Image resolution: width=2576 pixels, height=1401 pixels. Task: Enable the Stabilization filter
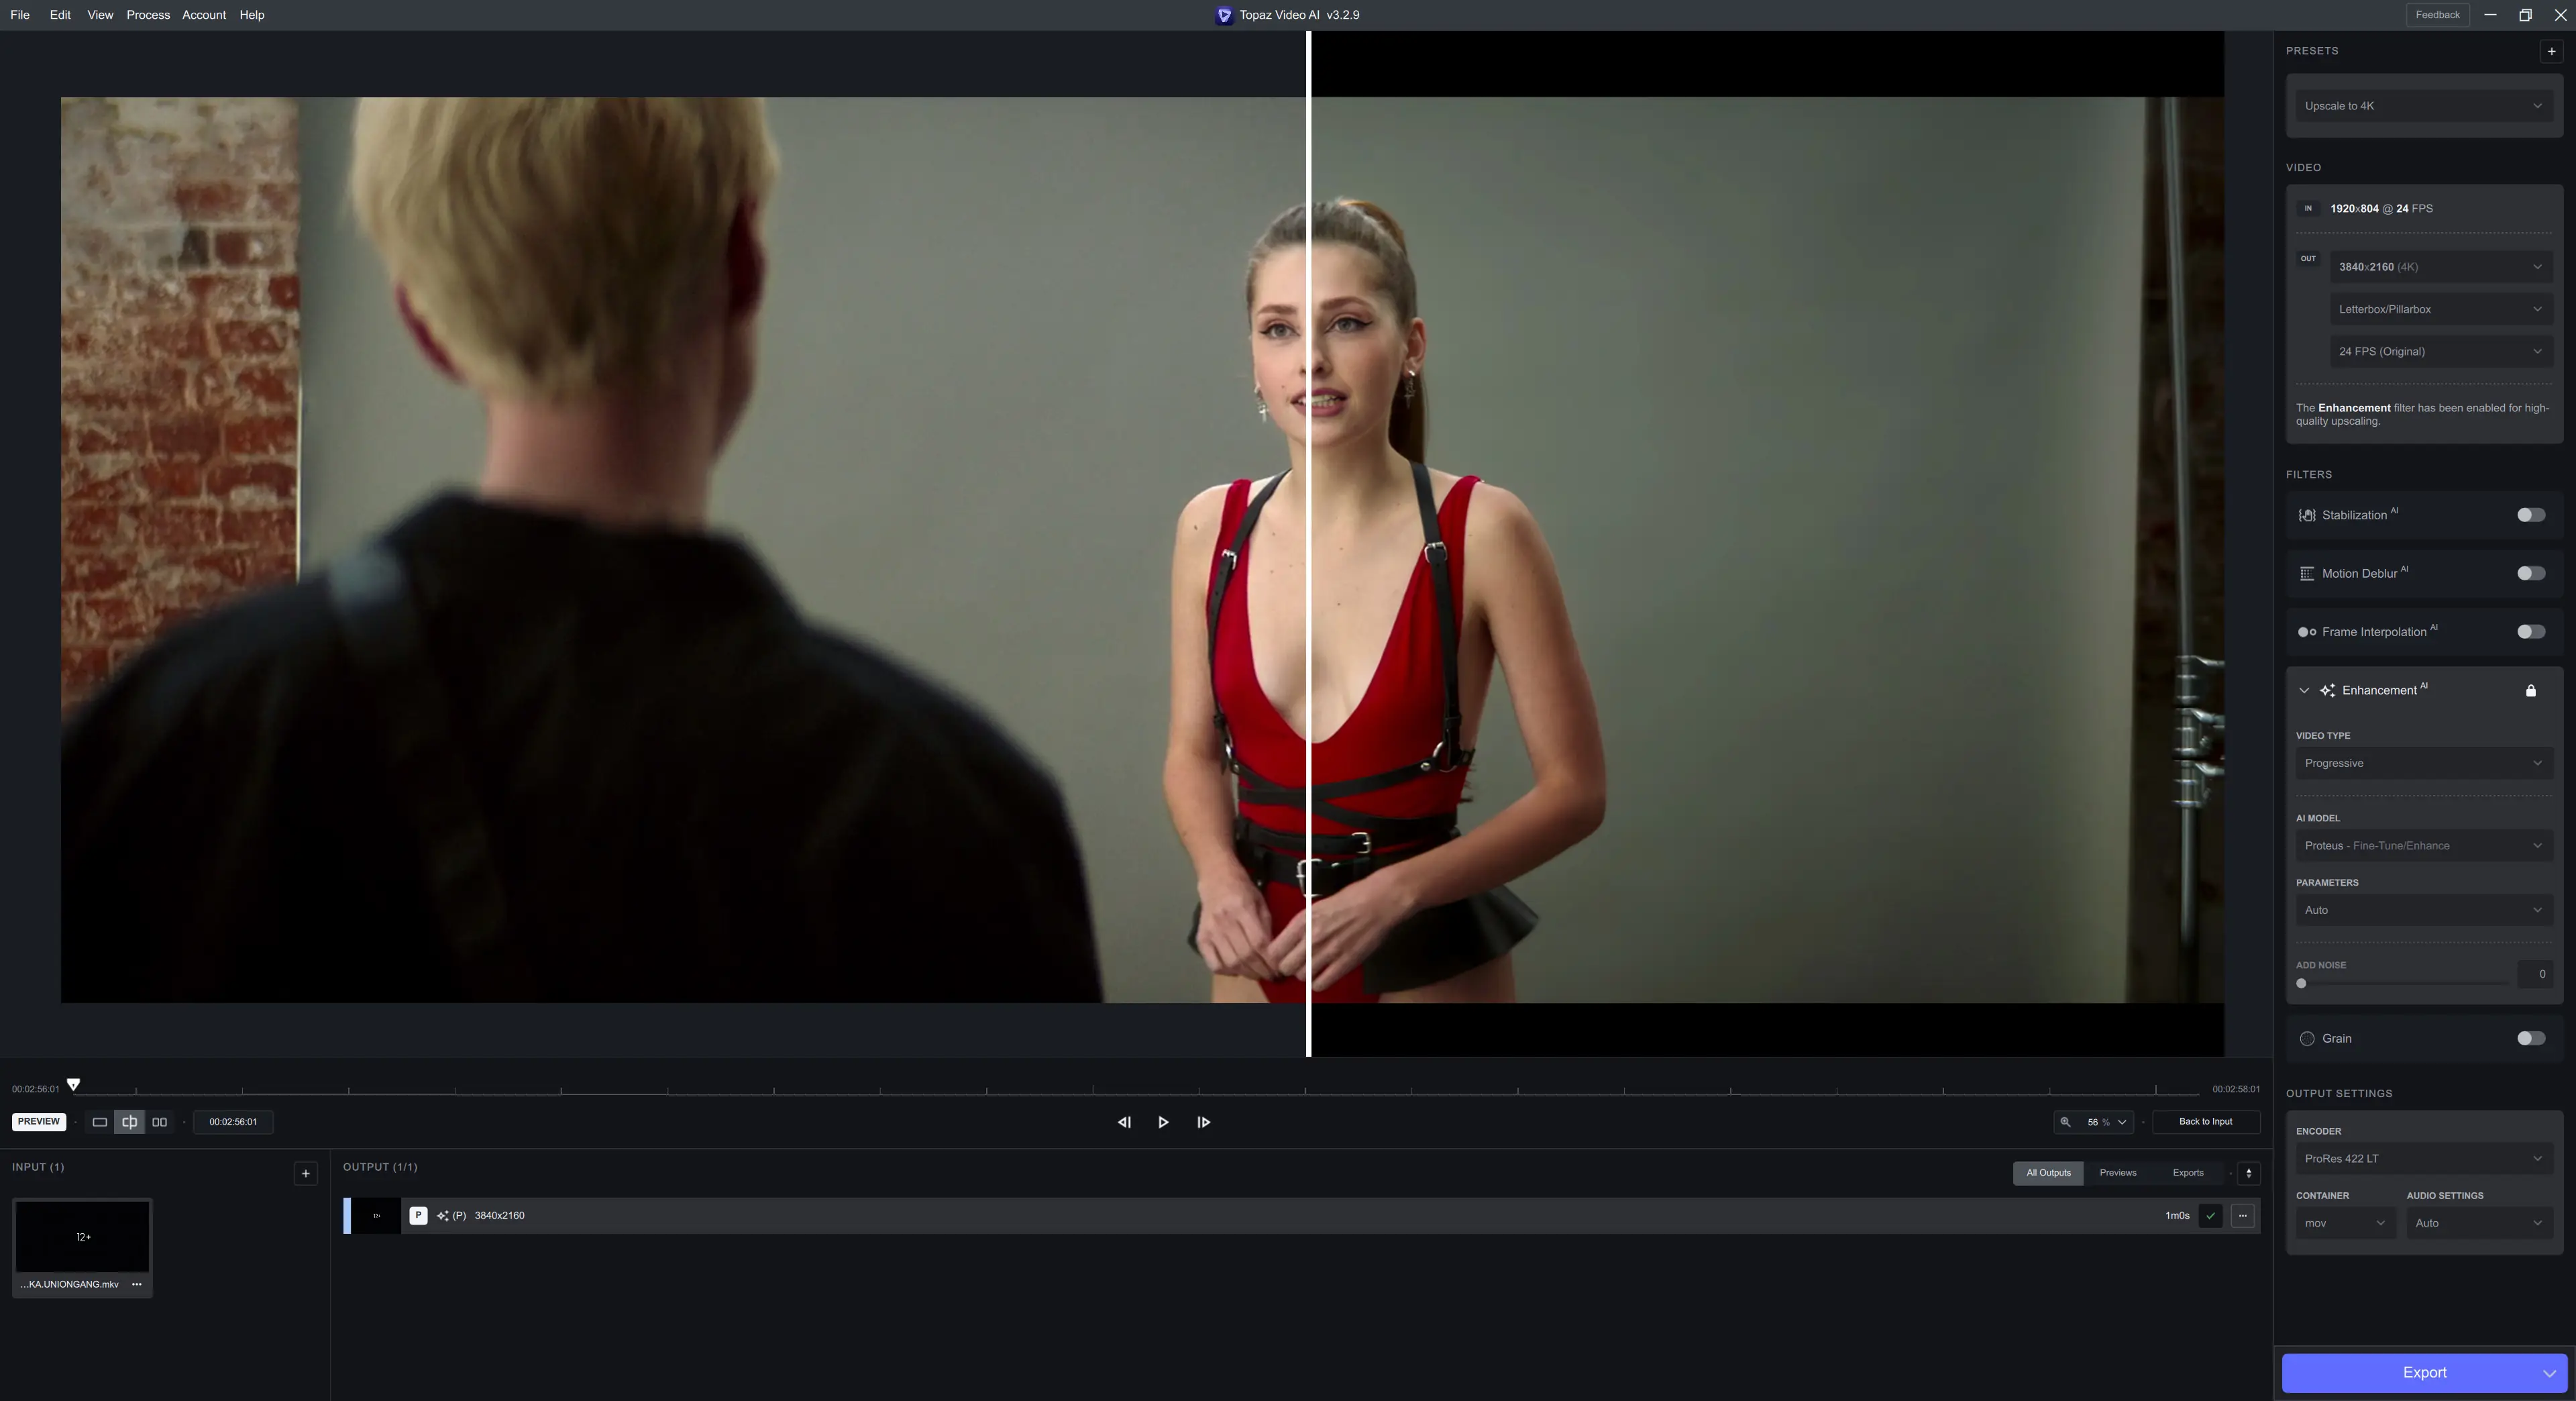click(x=2530, y=515)
